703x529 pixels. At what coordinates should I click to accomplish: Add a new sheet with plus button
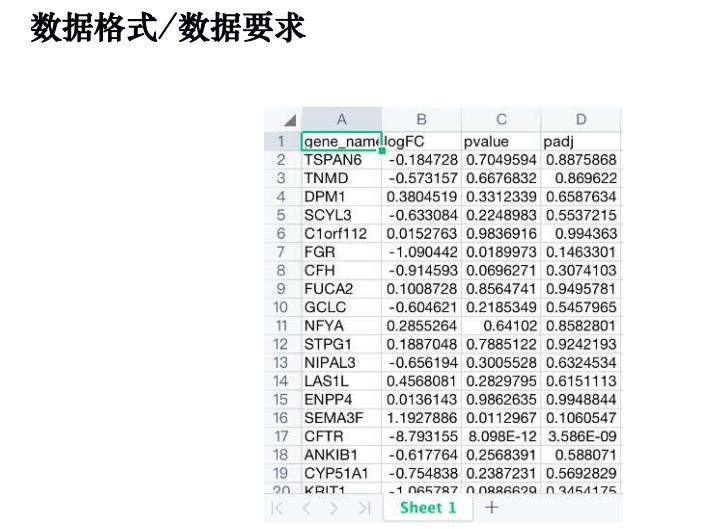coord(492,507)
